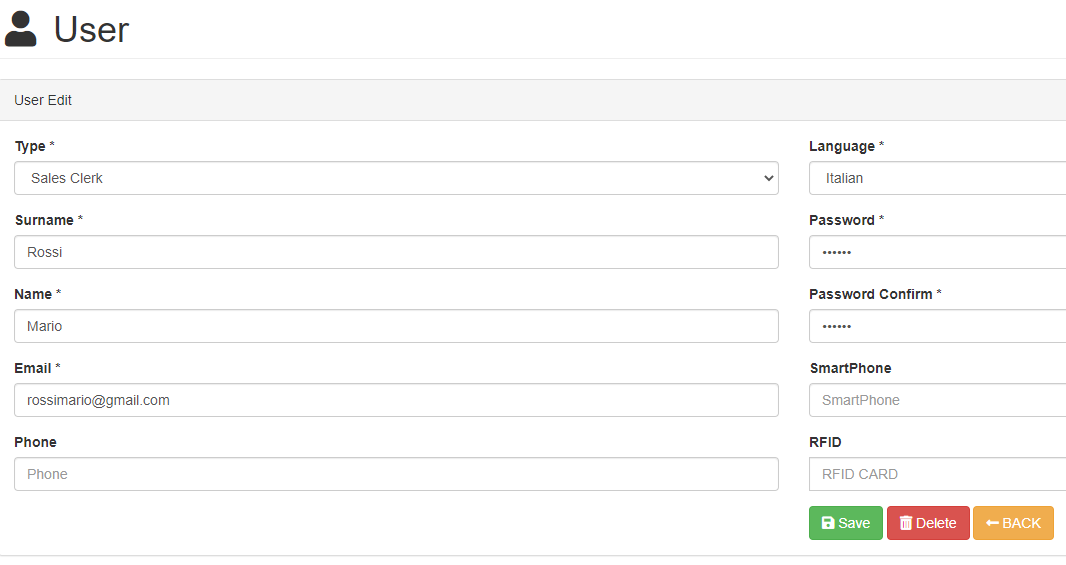The width and height of the screenshot is (1066, 565).
Task: Delete this user
Action: [x=928, y=523]
